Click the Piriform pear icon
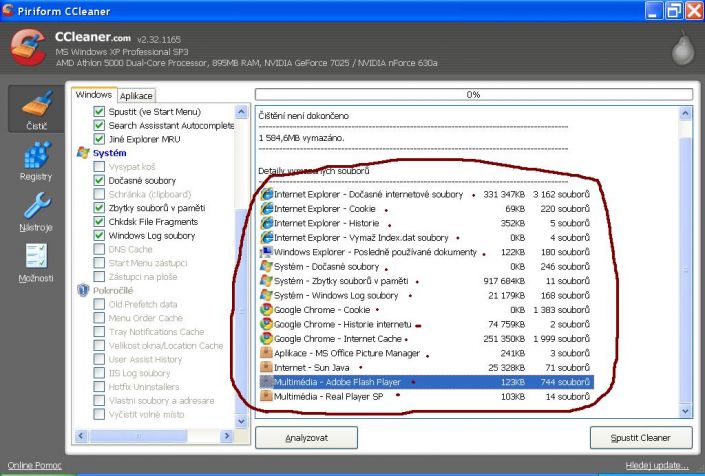Image resolution: width=705 pixels, height=476 pixels. pos(683,48)
